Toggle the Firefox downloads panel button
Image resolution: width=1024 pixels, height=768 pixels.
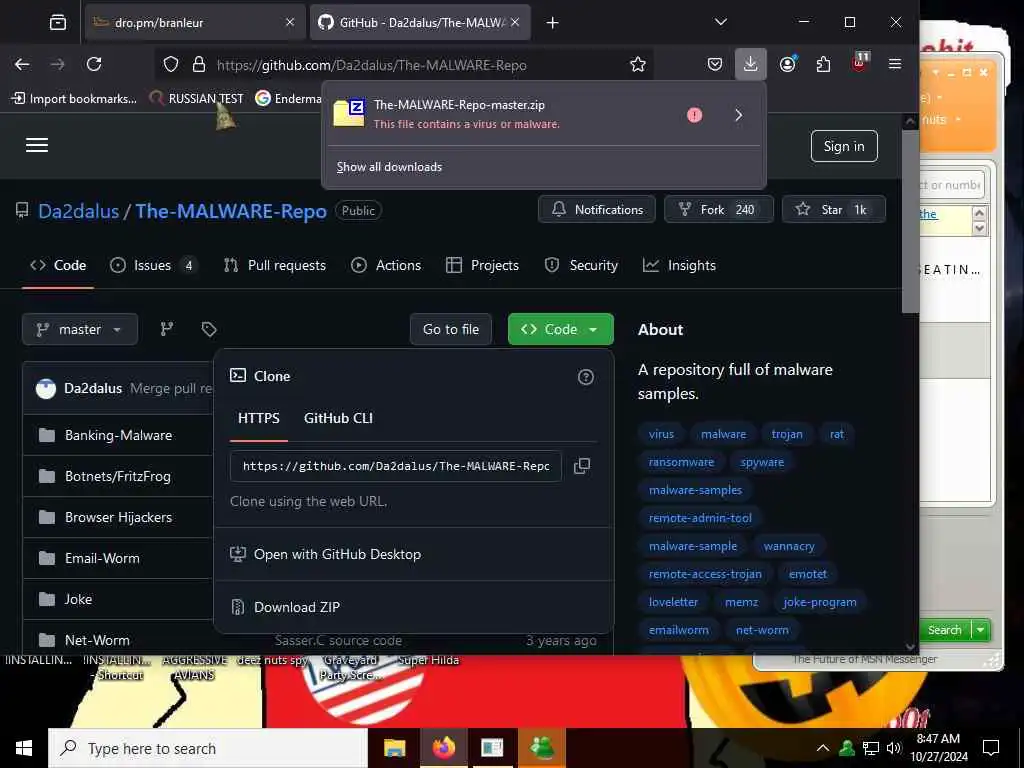[x=750, y=64]
